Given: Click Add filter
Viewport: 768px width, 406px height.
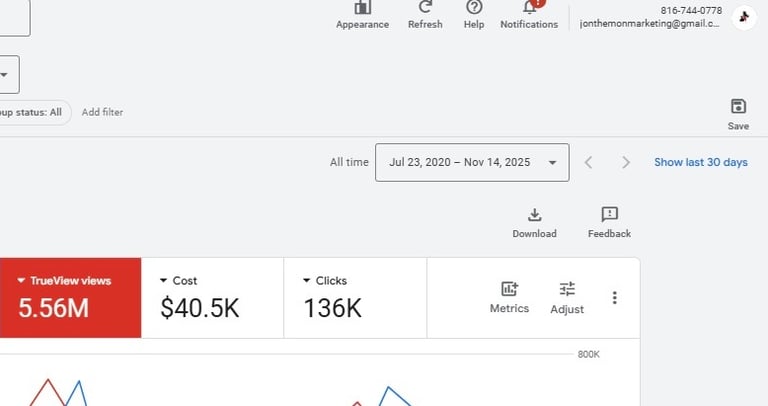Looking at the screenshot, I should click(x=102, y=113).
